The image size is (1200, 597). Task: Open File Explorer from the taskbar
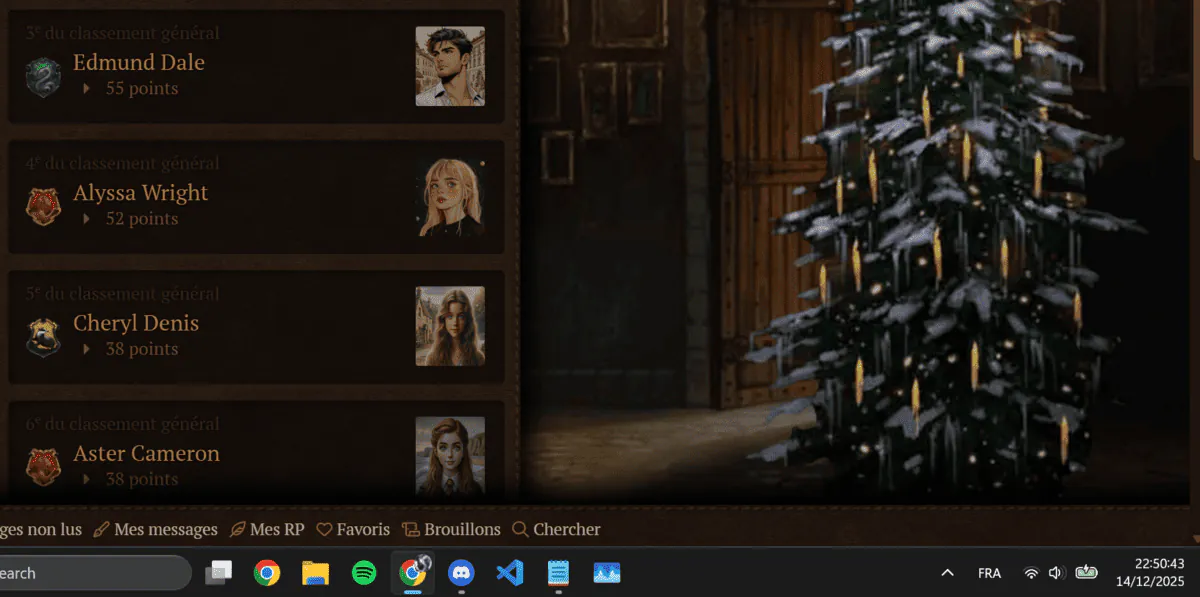(315, 573)
